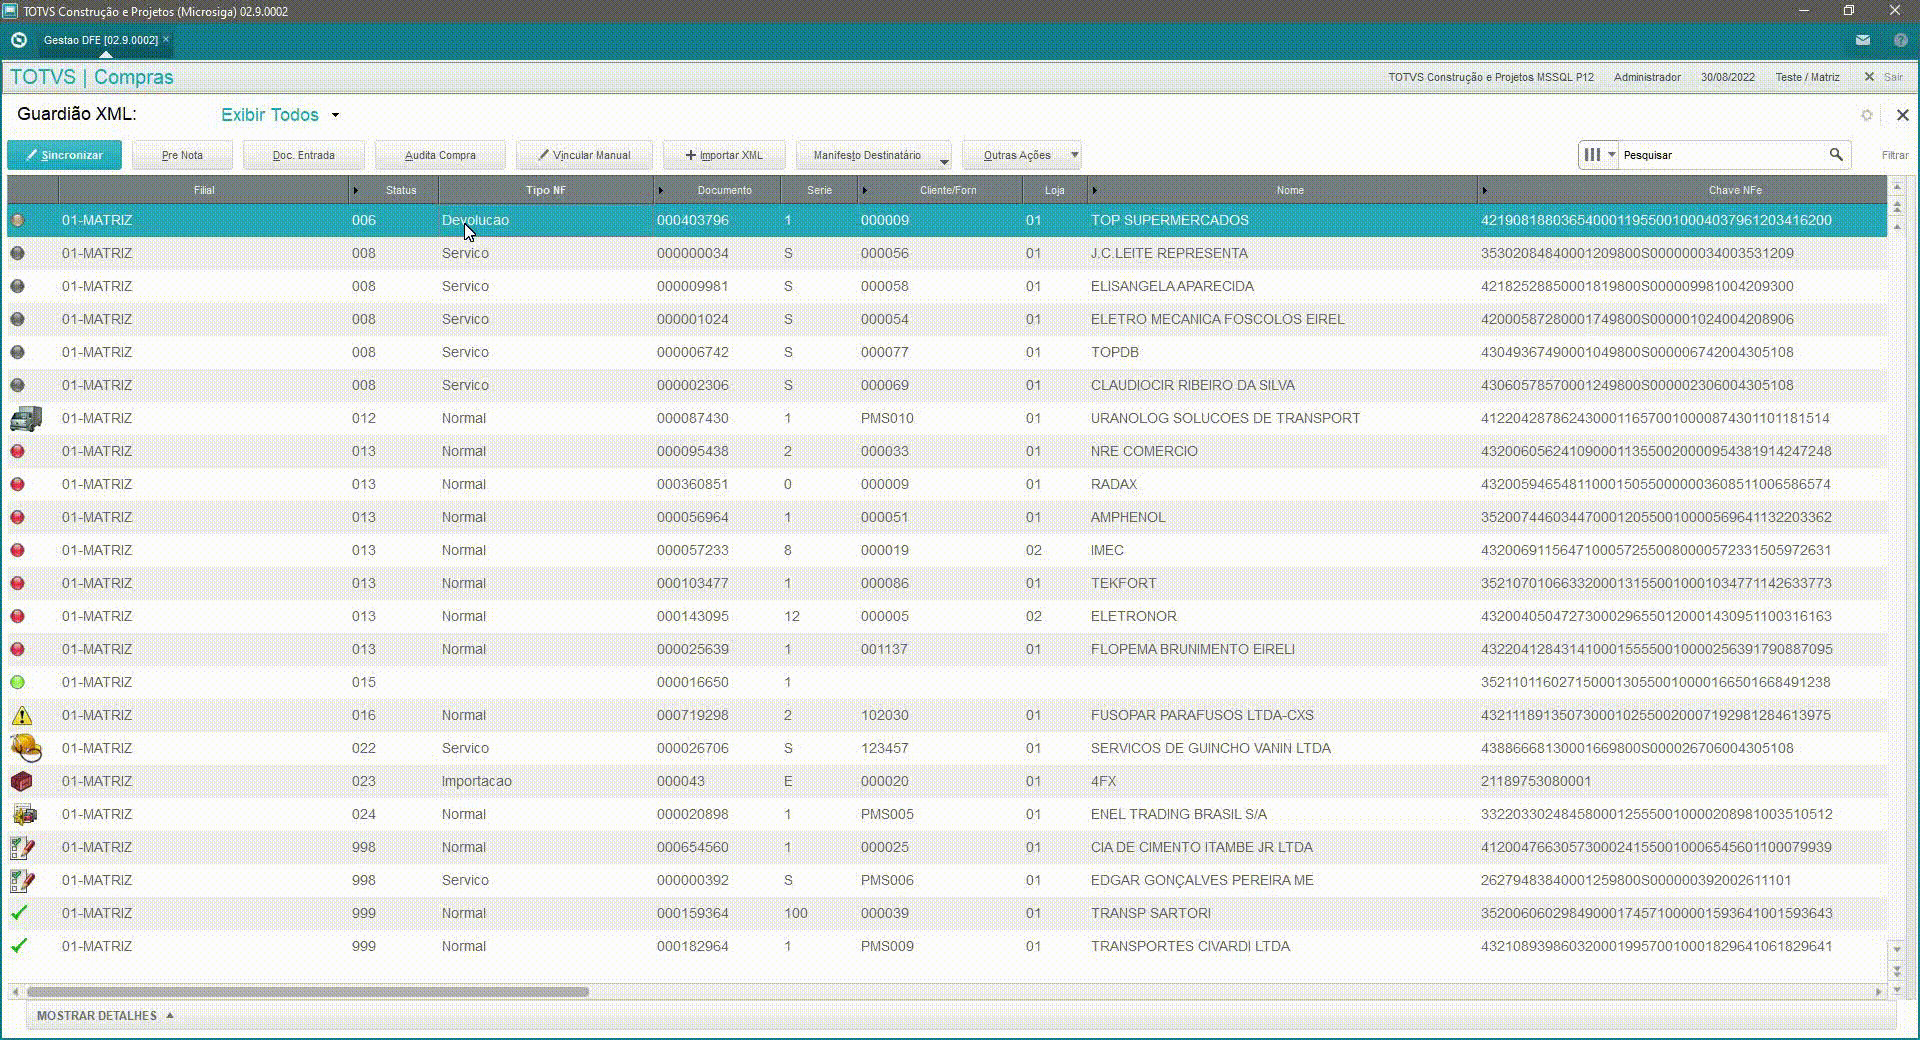Click the green status dot for document 000016650
1920x1040 pixels.
coord(17,682)
